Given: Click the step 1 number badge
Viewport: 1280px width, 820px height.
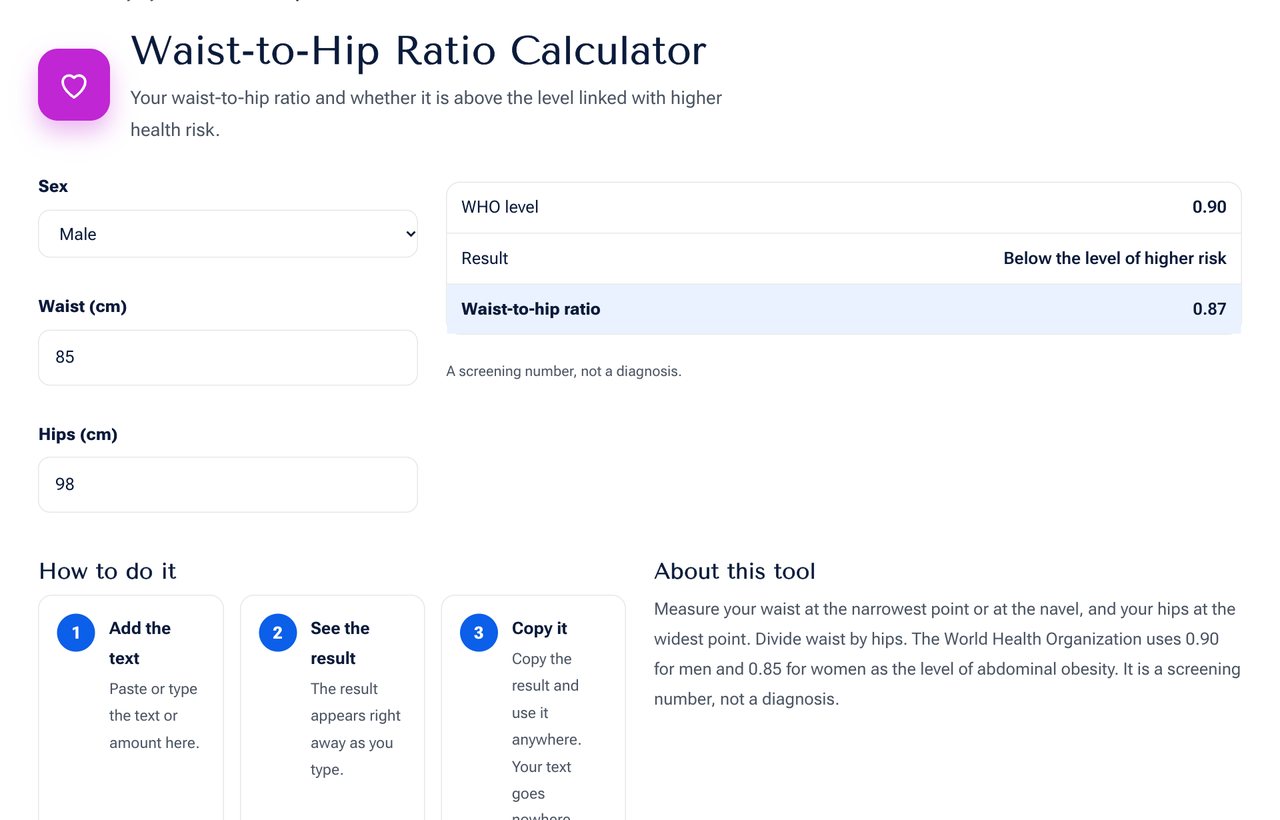Looking at the screenshot, I should 76,632.
